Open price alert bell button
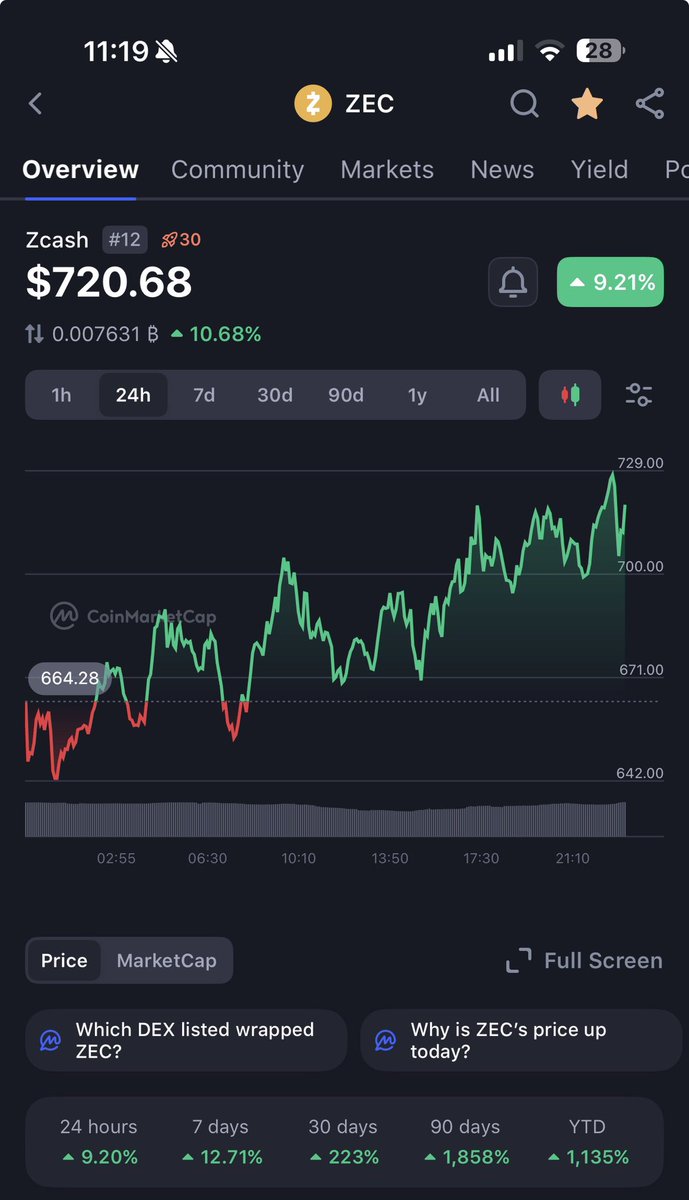689x1200 pixels. coord(513,283)
